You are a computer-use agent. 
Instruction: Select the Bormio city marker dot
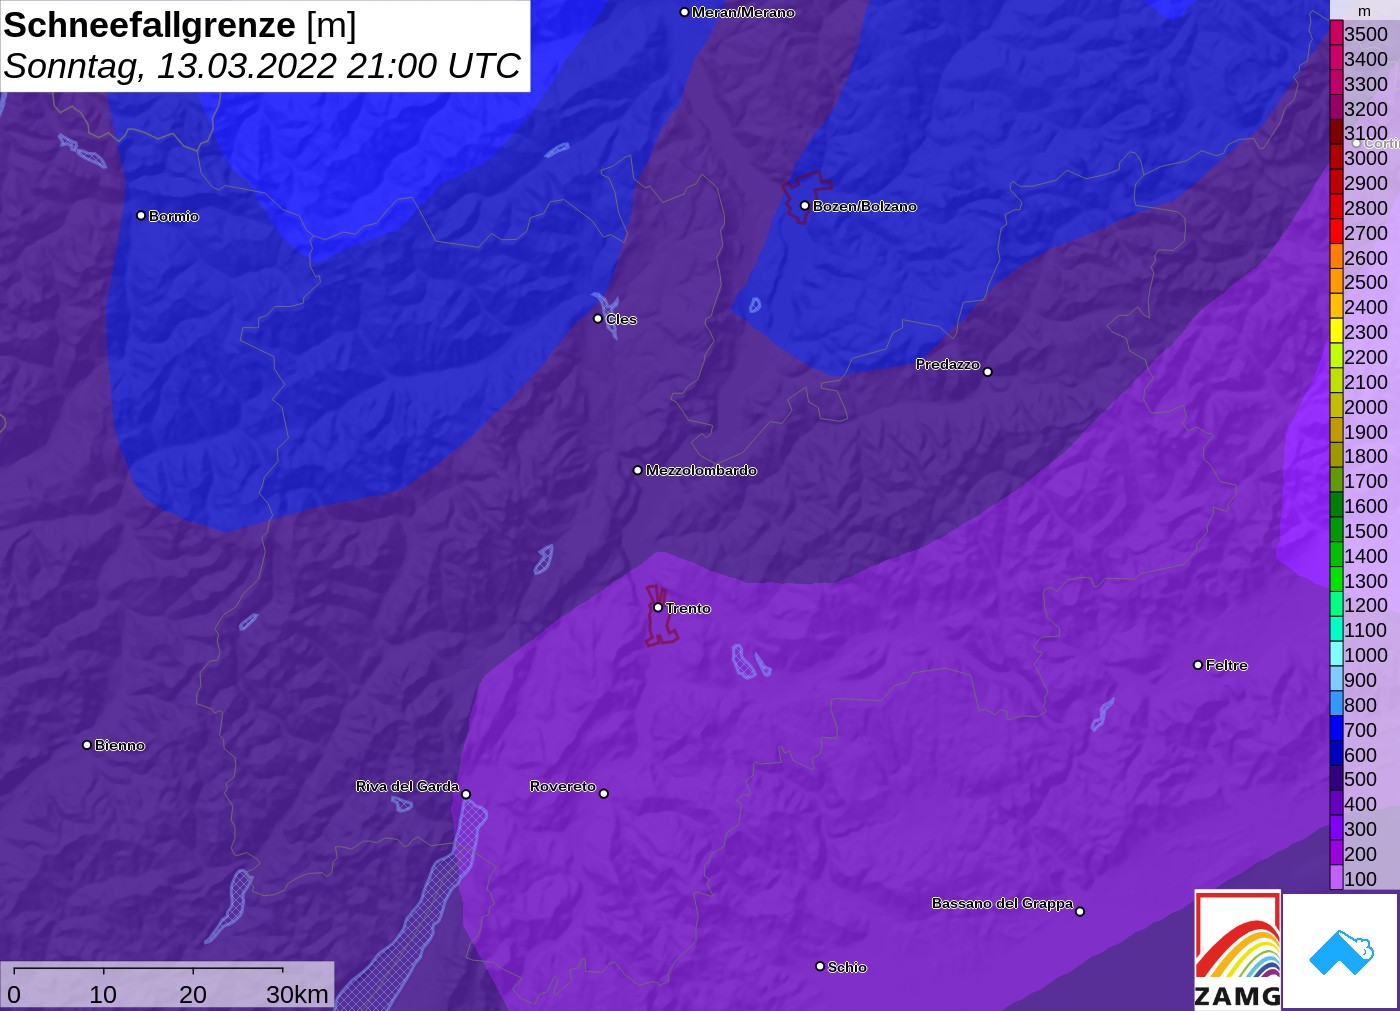pos(141,215)
